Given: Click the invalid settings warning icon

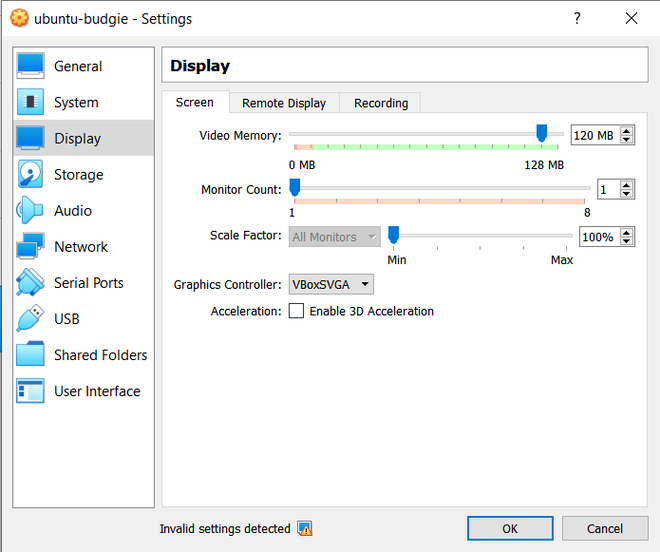Looking at the screenshot, I should [x=305, y=528].
